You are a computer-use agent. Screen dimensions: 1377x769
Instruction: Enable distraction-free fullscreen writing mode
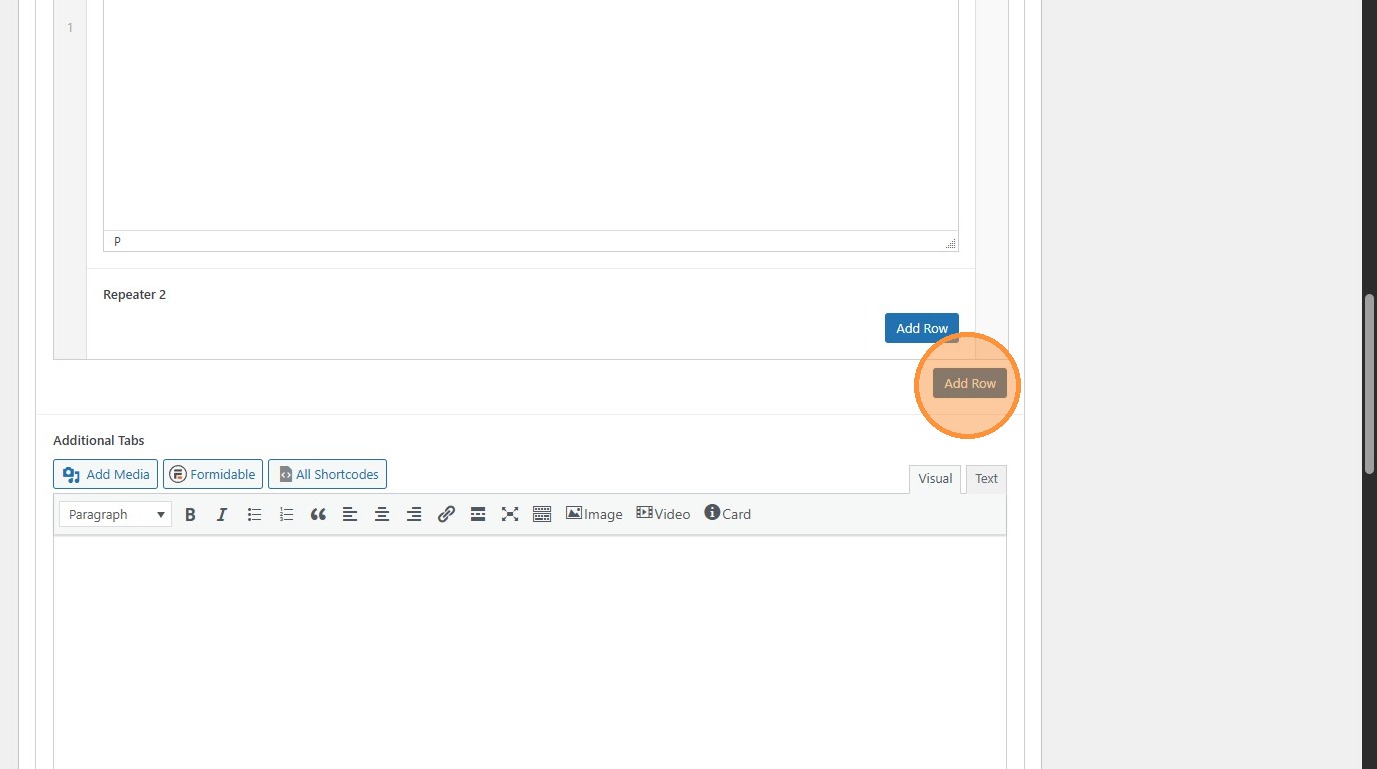pos(510,514)
